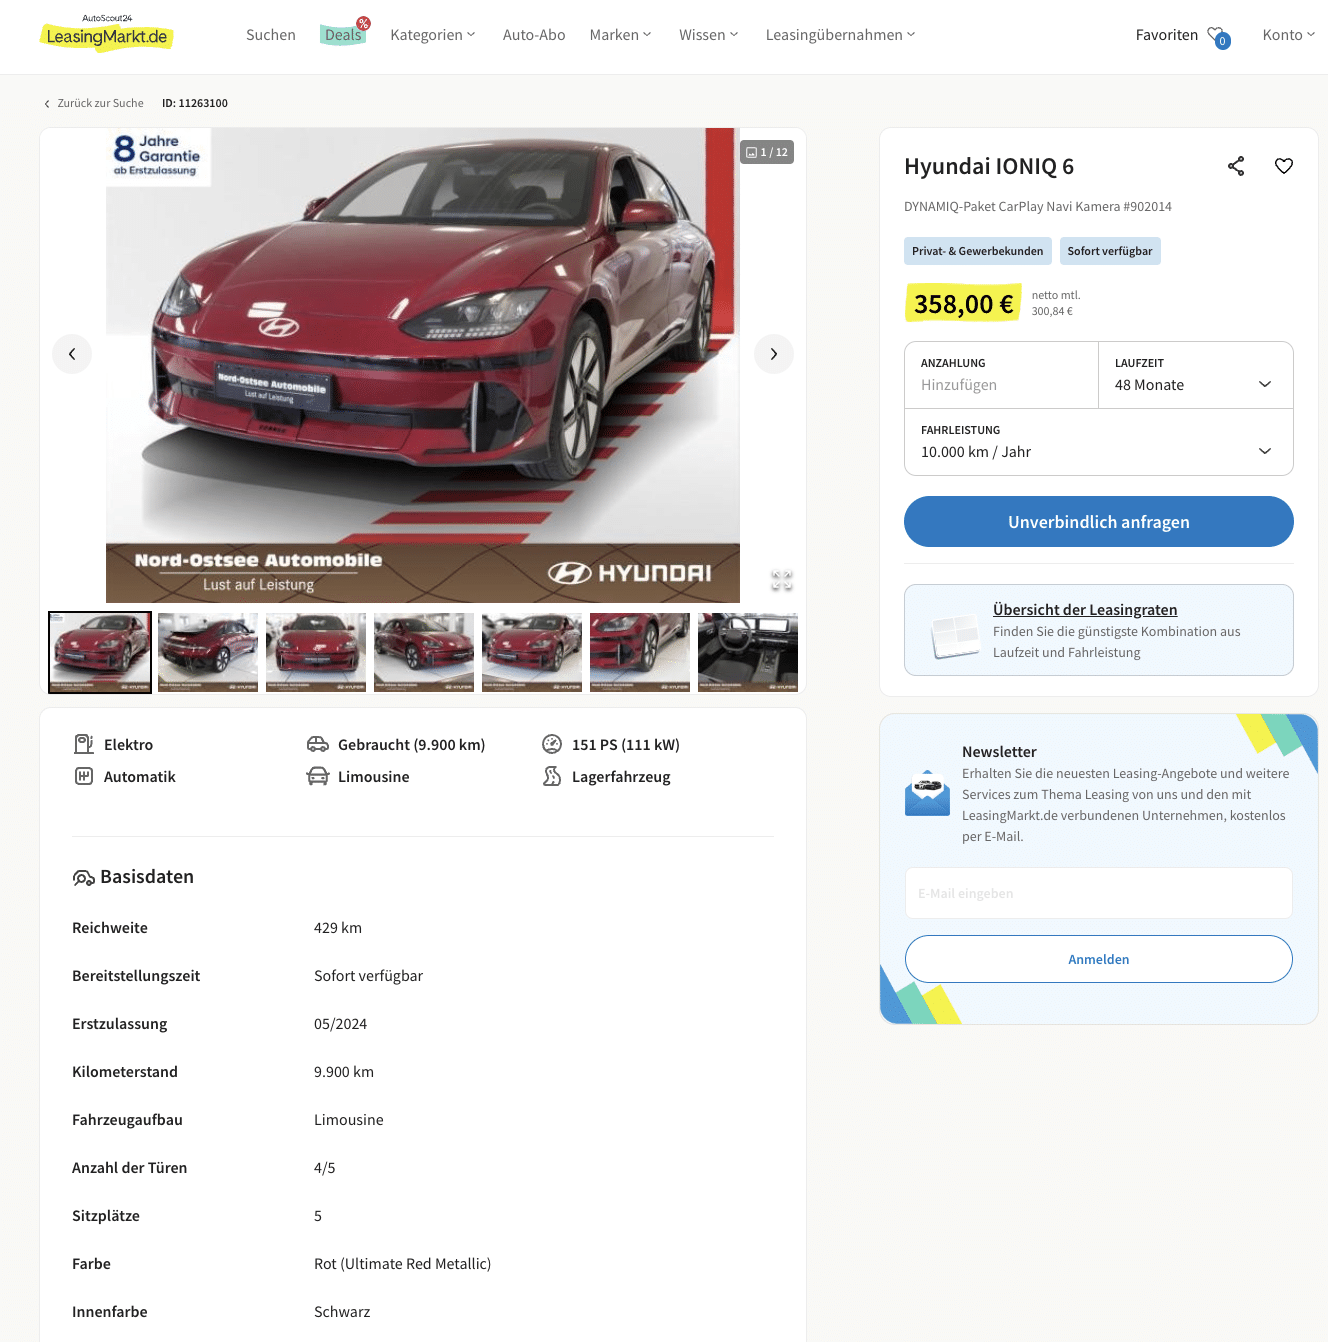Click the Anmelden newsletter button
This screenshot has width=1328, height=1342.
click(1099, 959)
